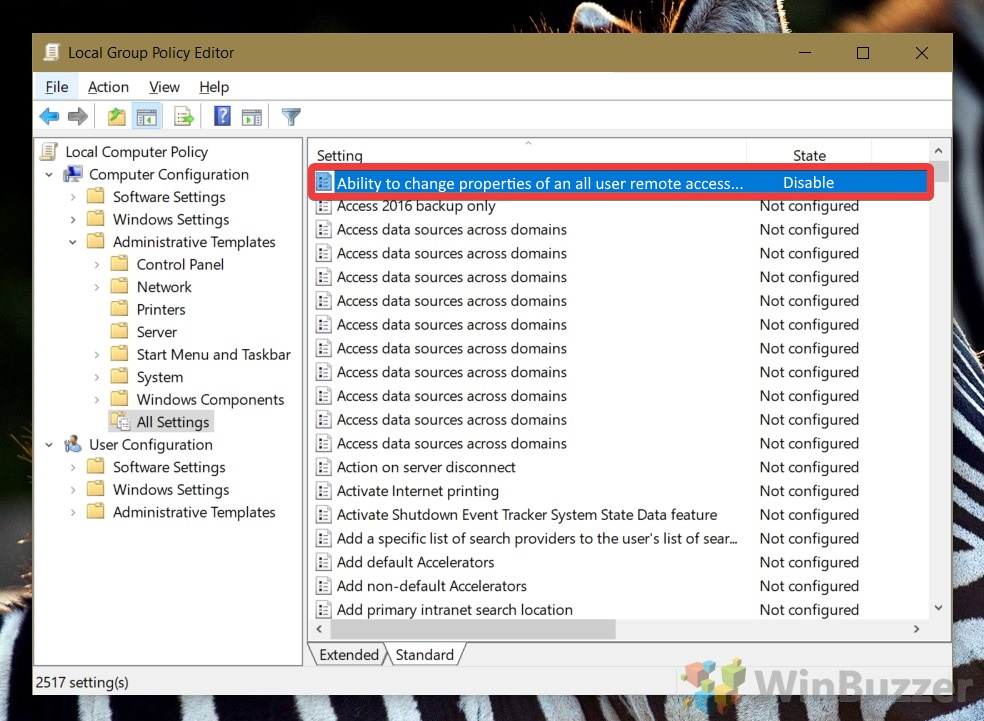The height and width of the screenshot is (721, 984).
Task: Click the policy icon beside Add default Accelerators
Action: 323,562
